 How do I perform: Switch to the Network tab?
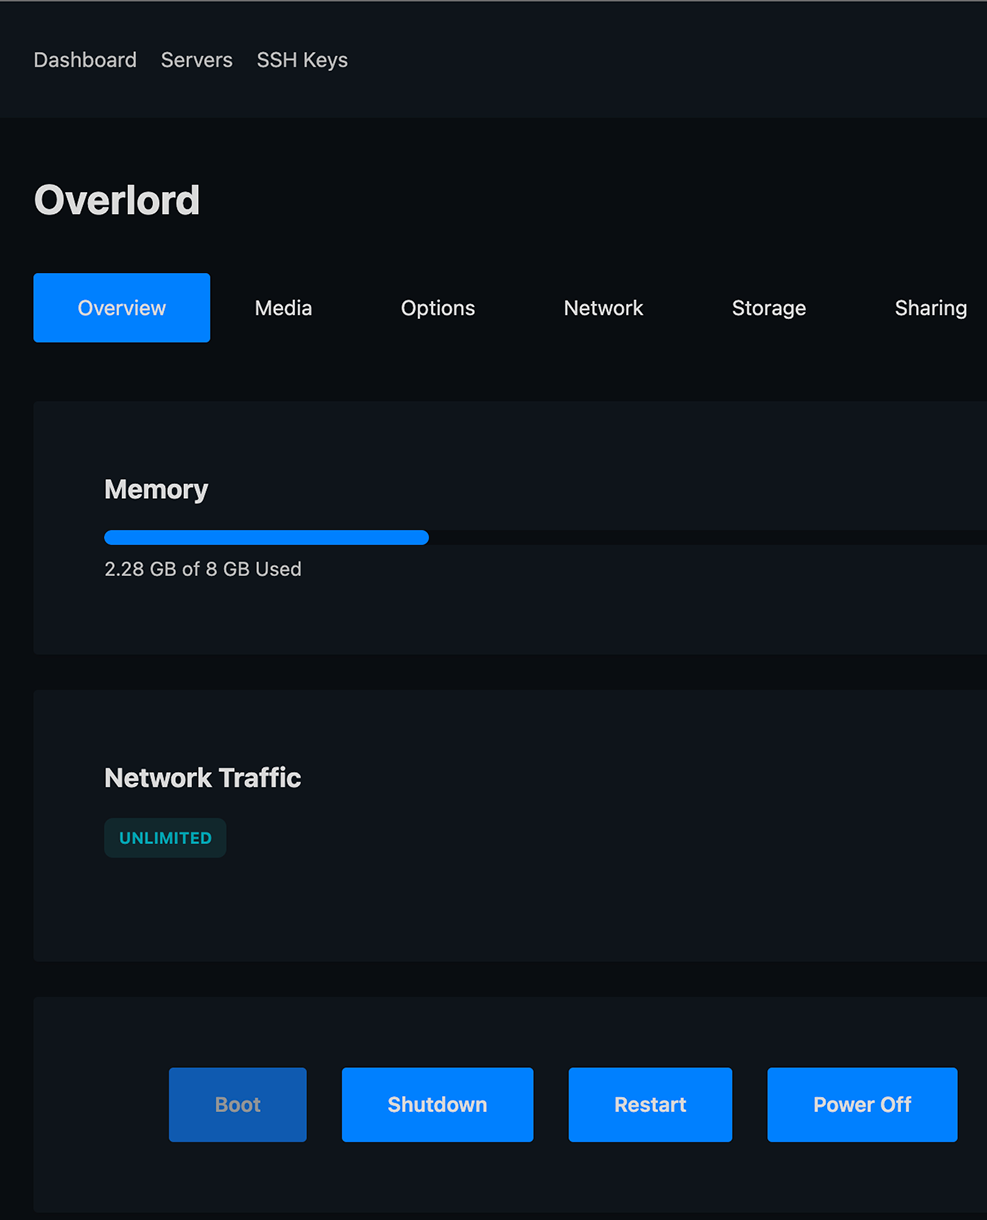603,308
